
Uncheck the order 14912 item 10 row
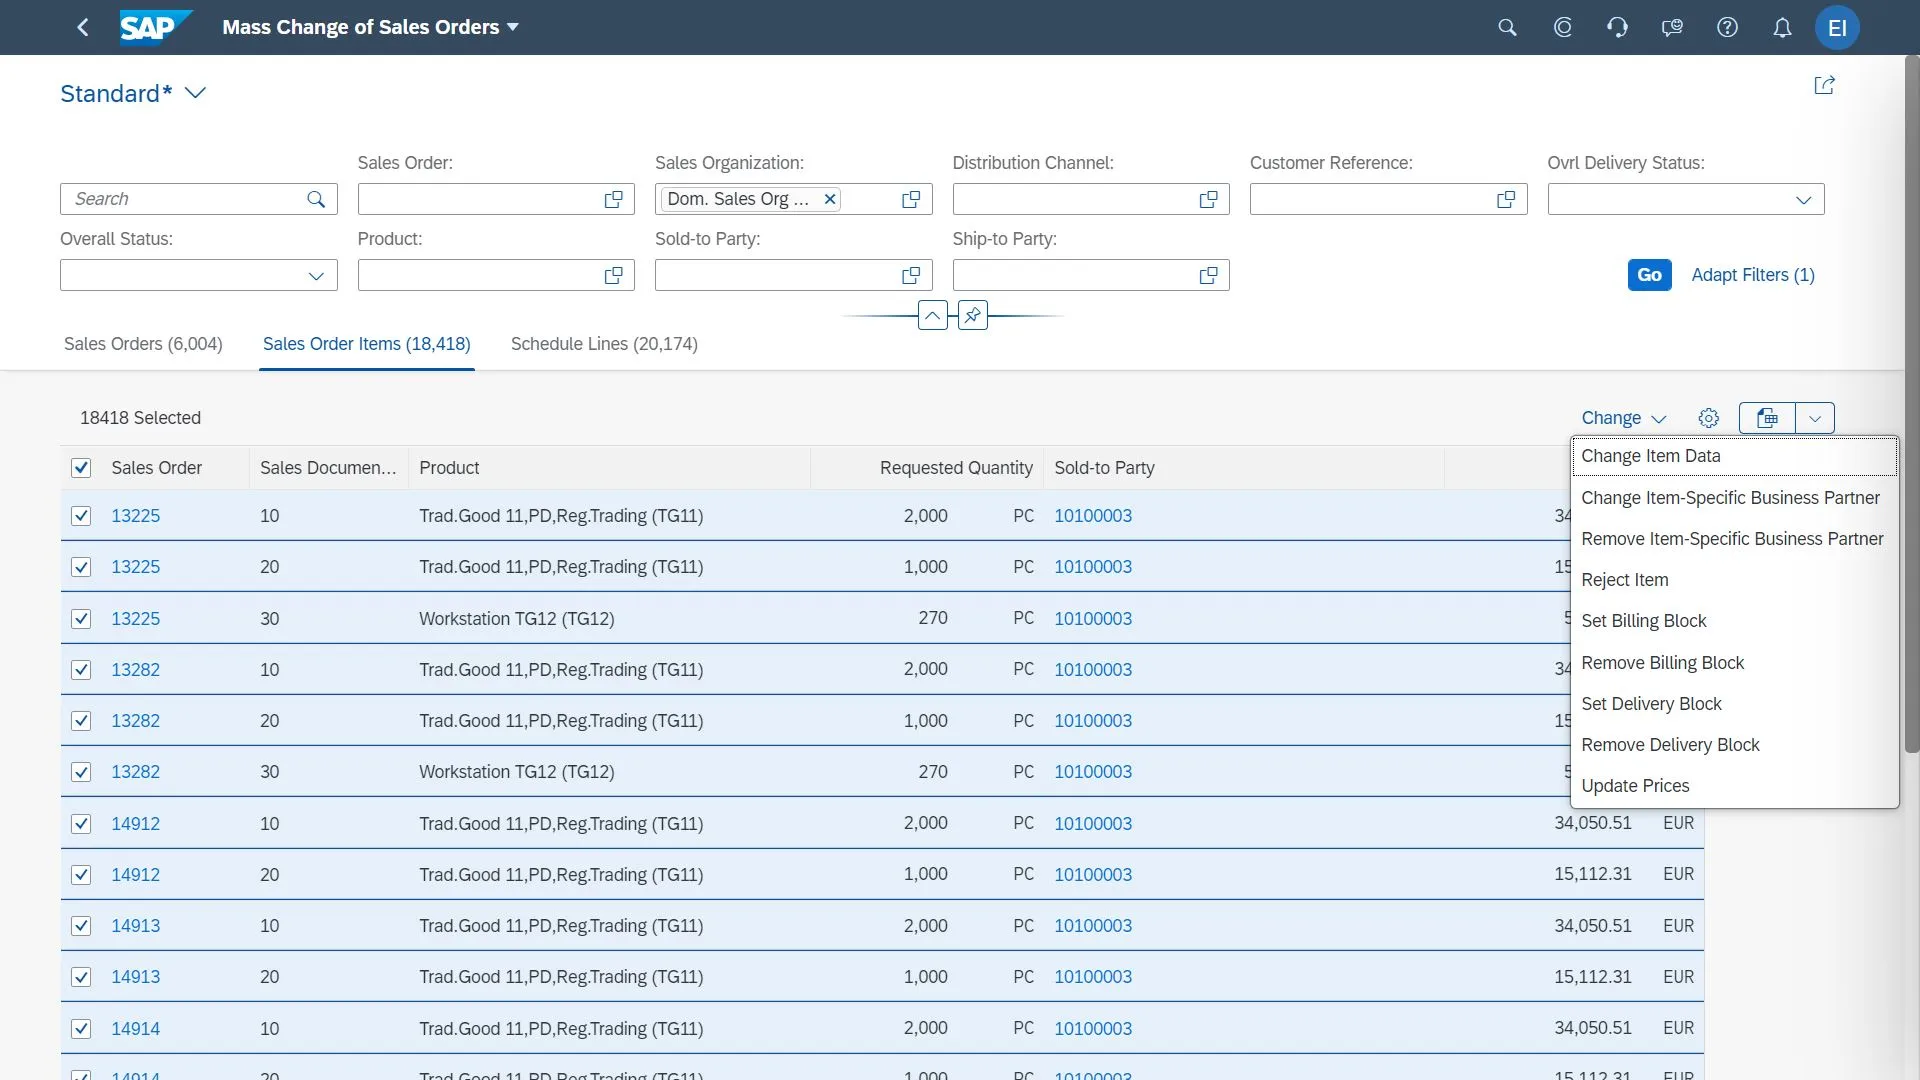81,824
